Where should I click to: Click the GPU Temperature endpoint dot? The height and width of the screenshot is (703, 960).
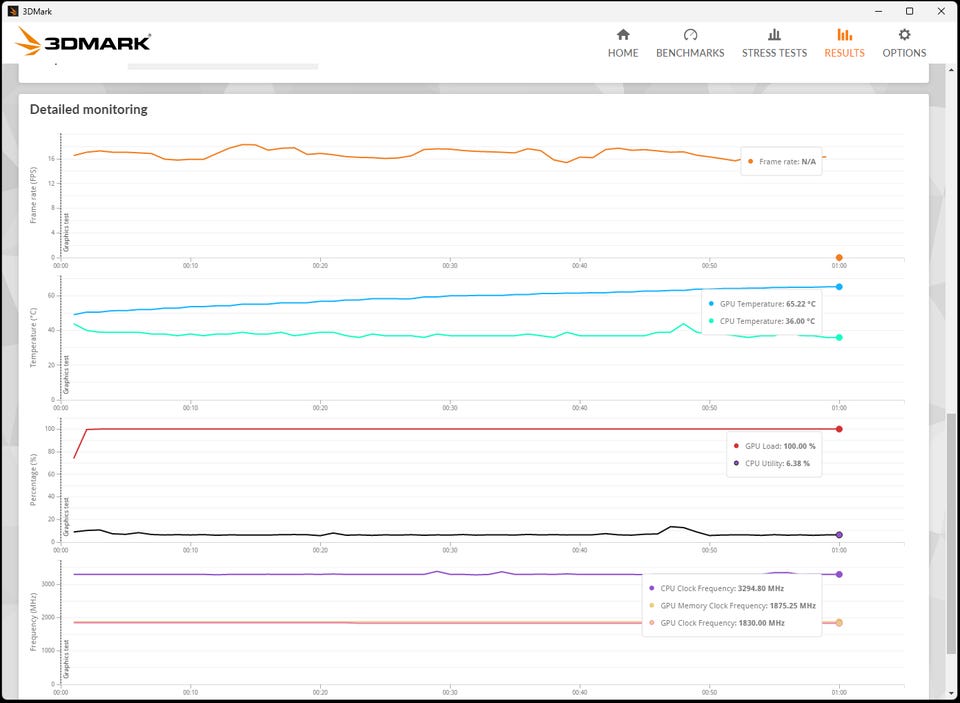[839, 287]
